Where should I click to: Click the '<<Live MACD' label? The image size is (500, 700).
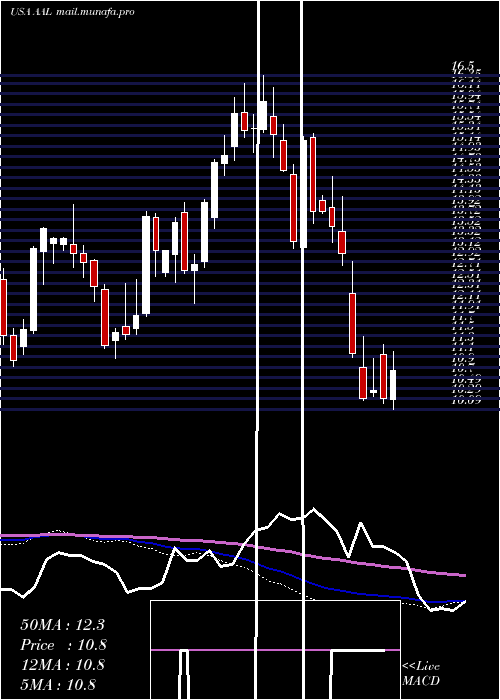[421, 674]
